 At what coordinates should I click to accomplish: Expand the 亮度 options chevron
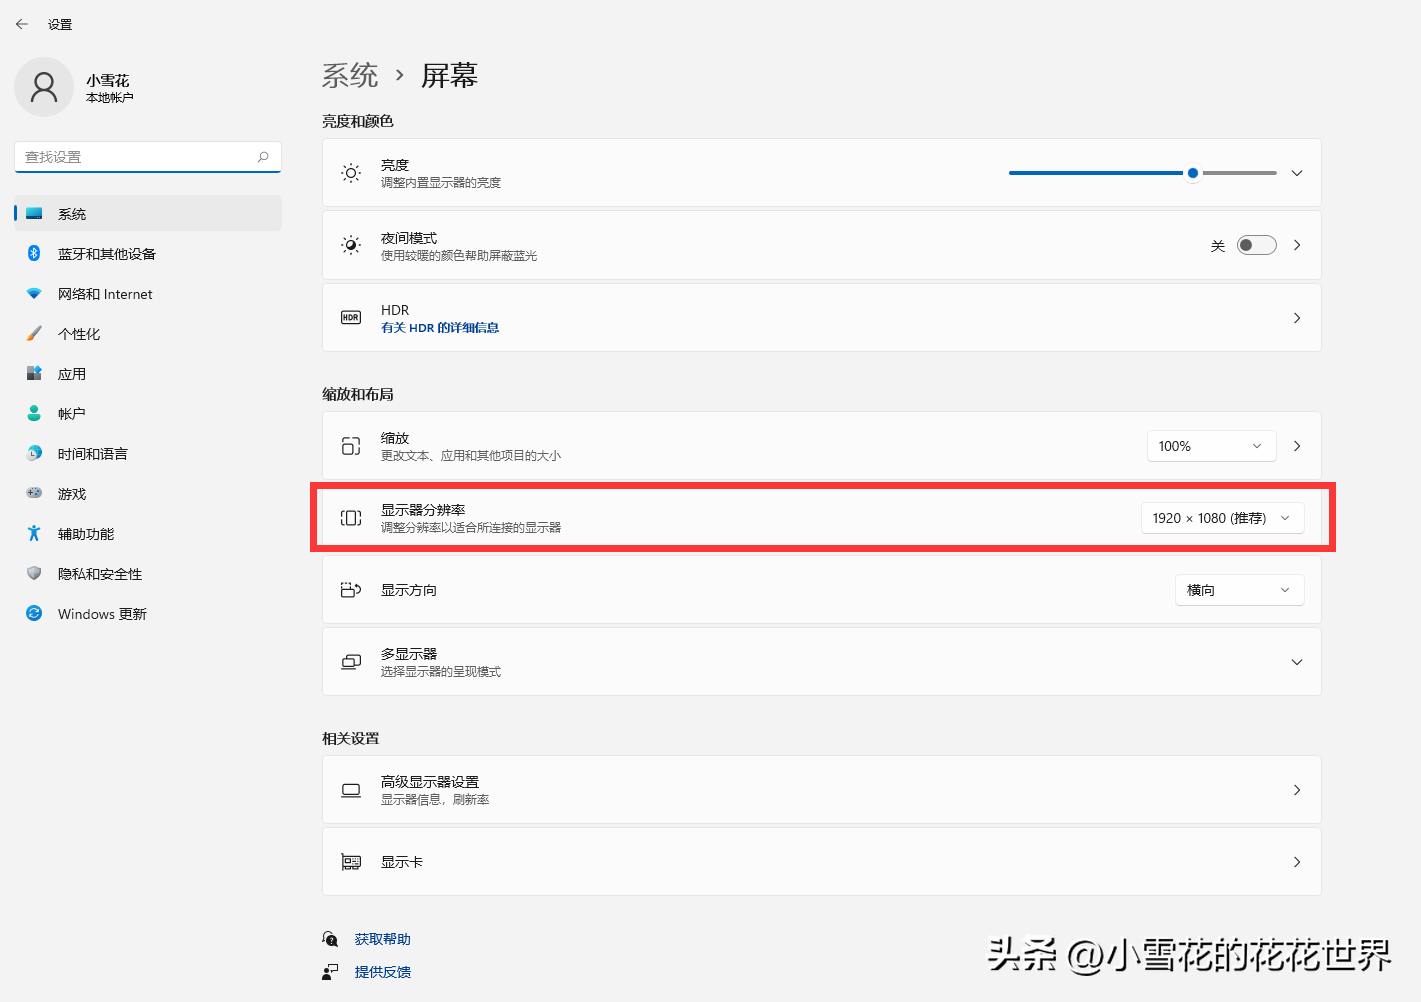click(x=1297, y=173)
